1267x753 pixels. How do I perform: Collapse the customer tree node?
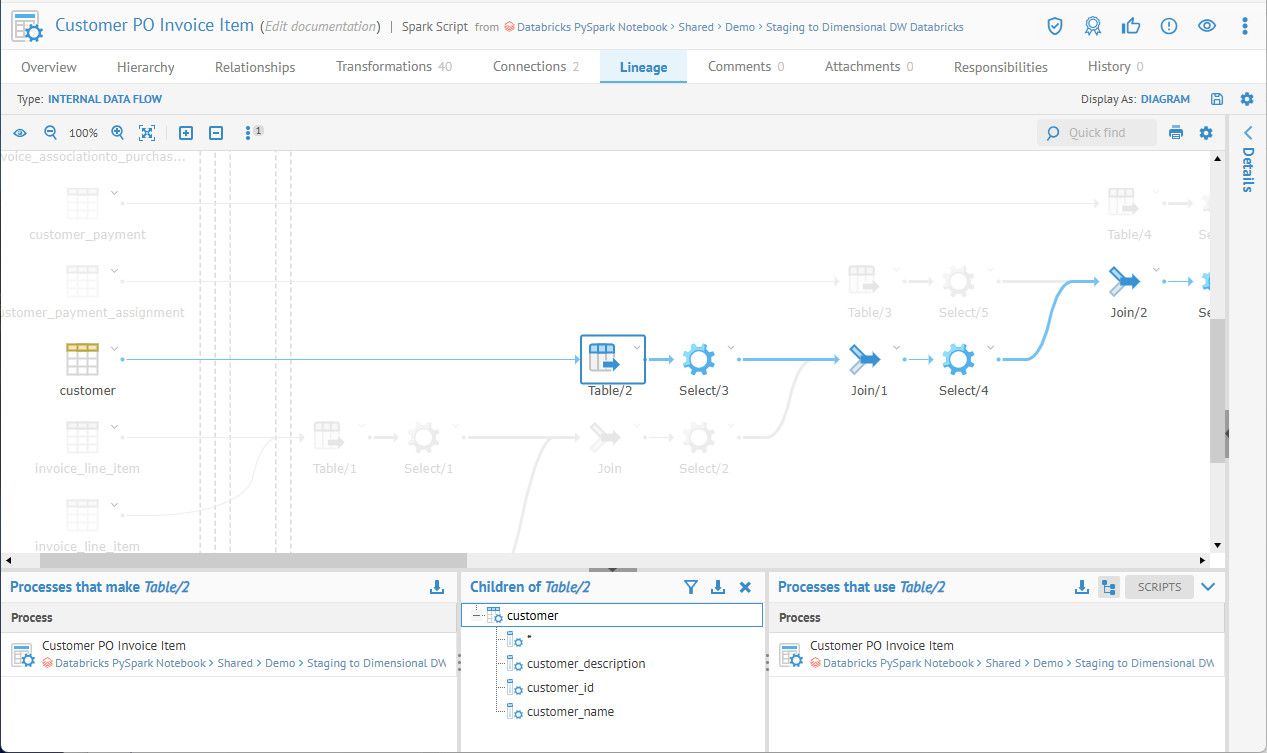(478, 616)
